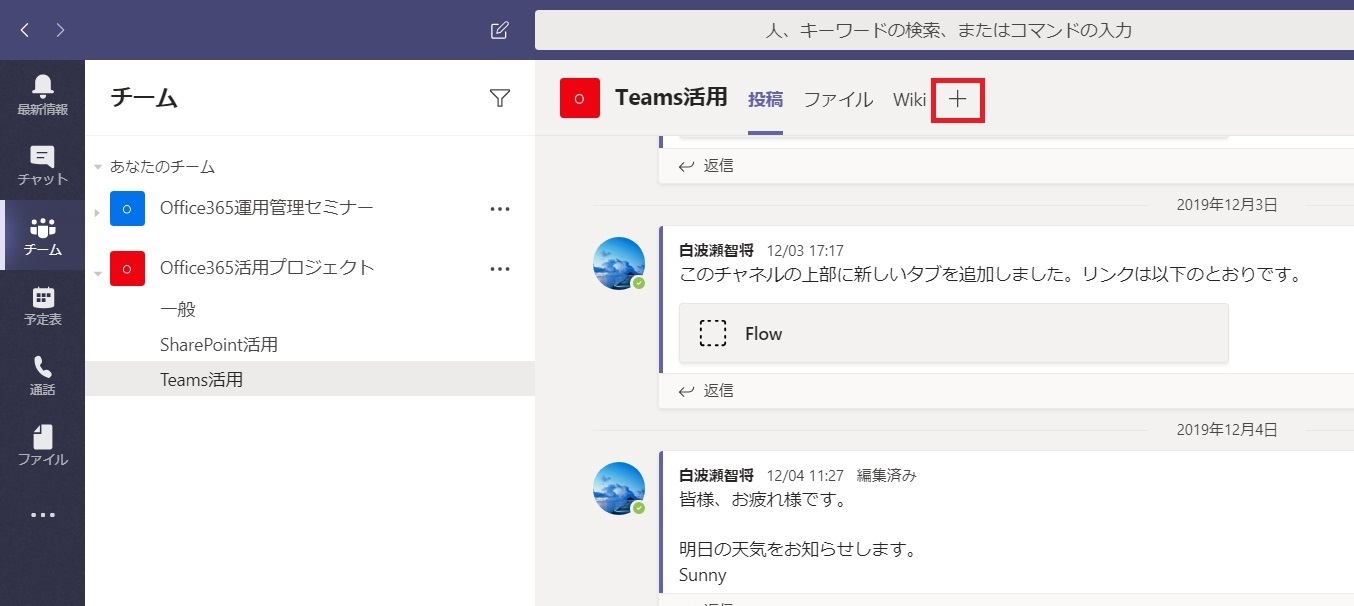The height and width of the screenshot is (606, 1354).
Task: Click 白波瀬智将 name on 12/04 post
Action: click(x=716, y=475)
